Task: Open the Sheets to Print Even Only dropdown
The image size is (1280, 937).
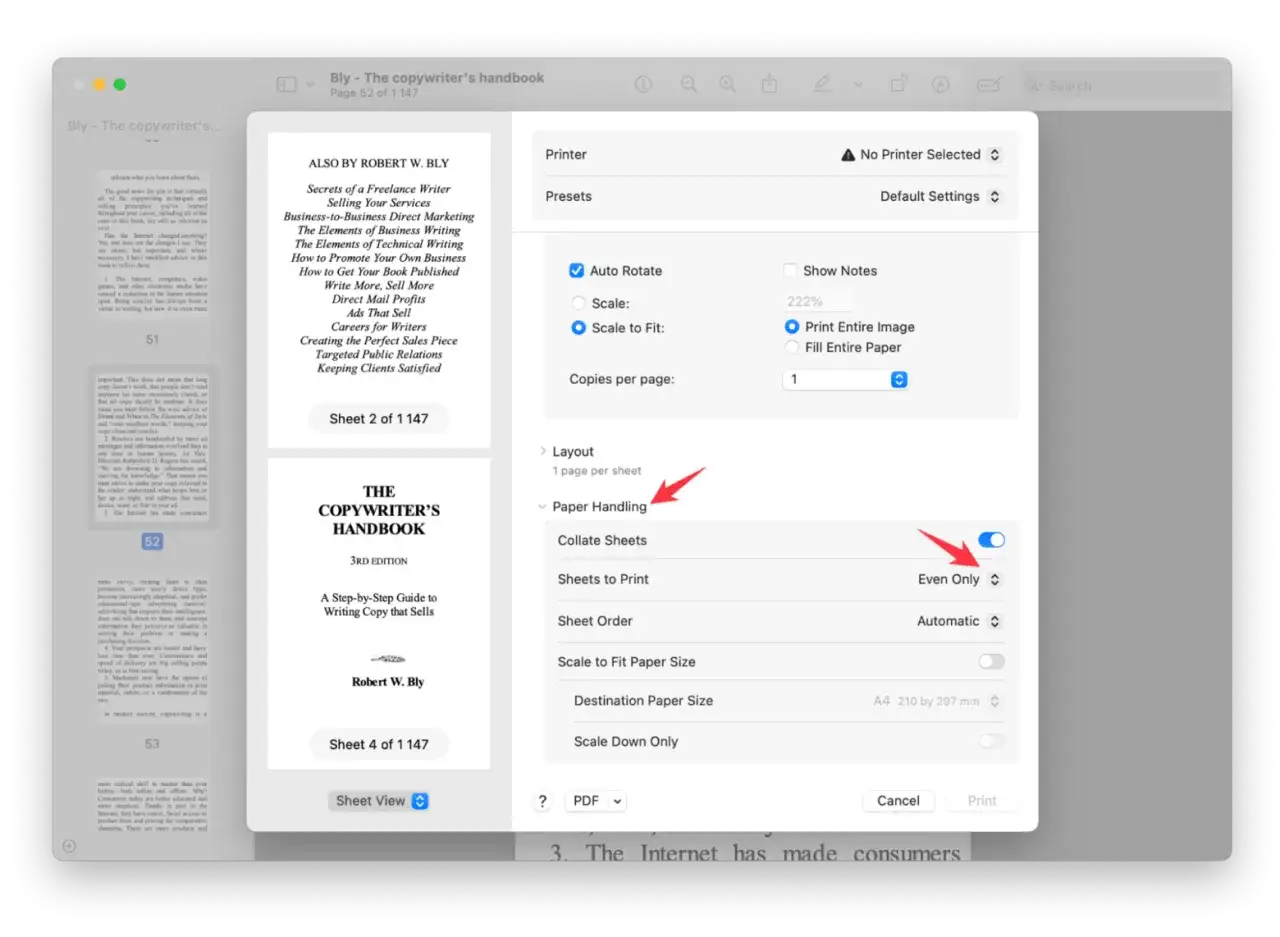Action: click(x=959, y=580)
